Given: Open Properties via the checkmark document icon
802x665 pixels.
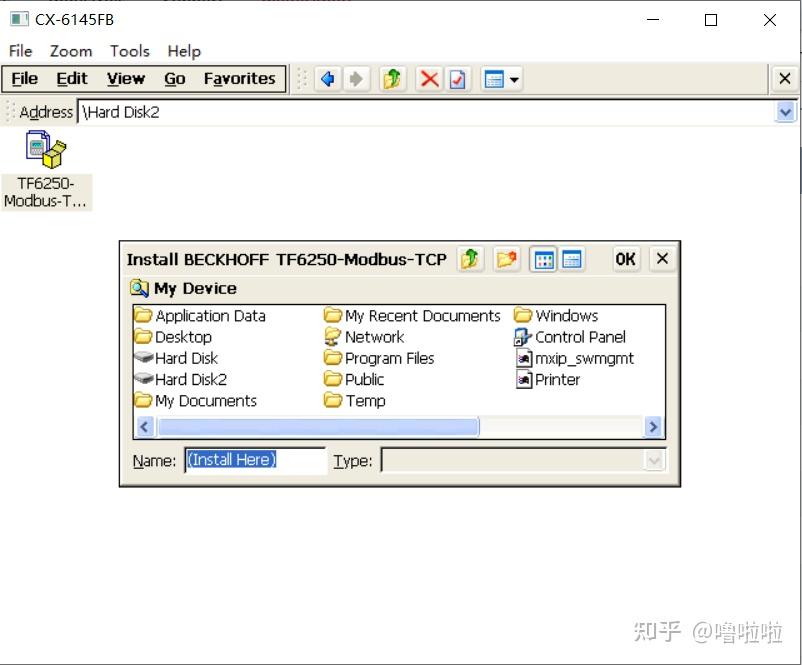Looking at the screenshot, I should click(456, 79).
